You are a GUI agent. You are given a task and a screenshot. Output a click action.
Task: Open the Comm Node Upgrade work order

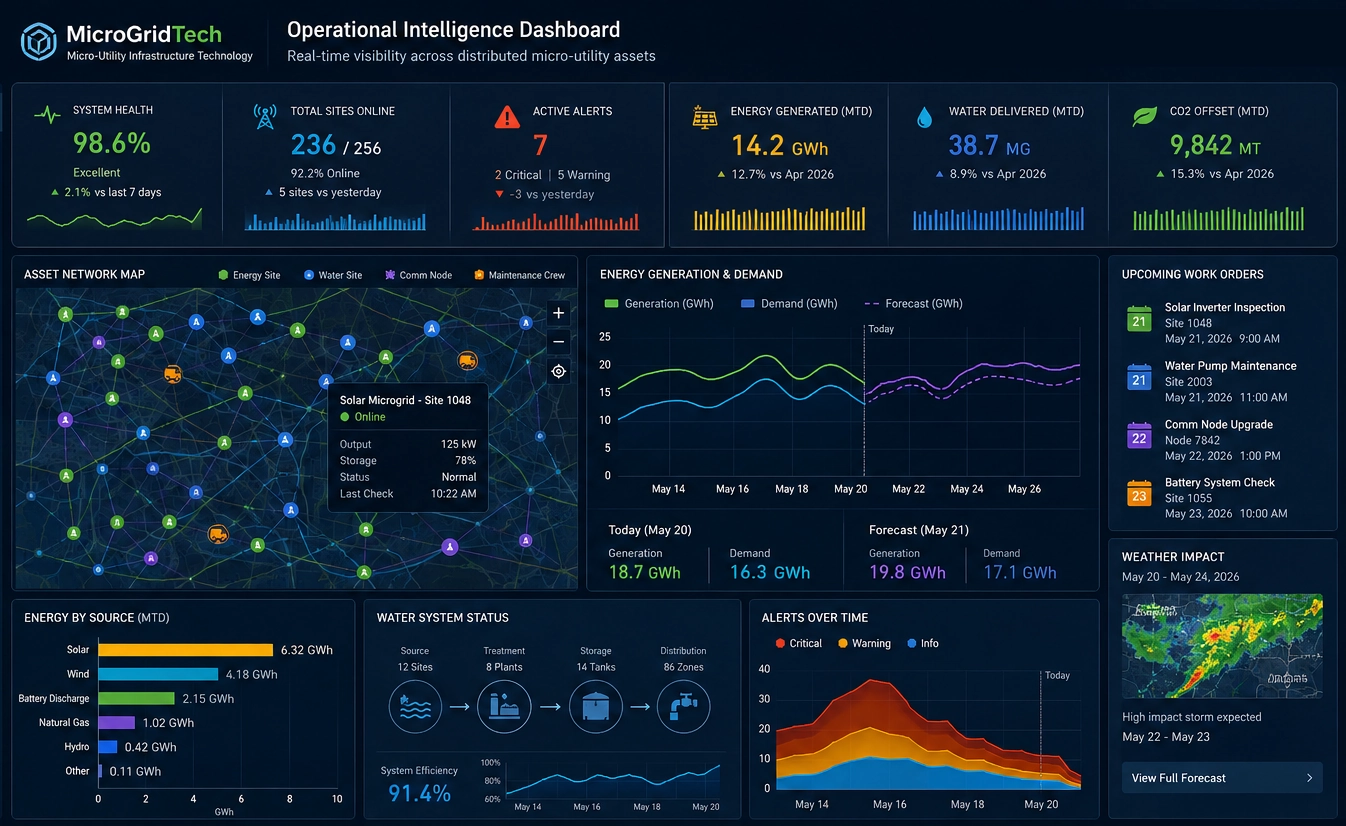(1224, 440)
